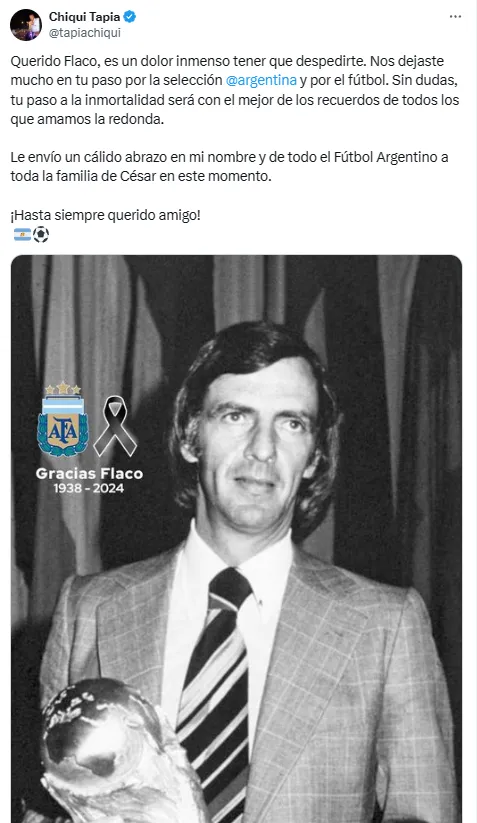Open the tweet's more options ellipsis menu
Screen dimensions: 477x823
tap(455, 17)
